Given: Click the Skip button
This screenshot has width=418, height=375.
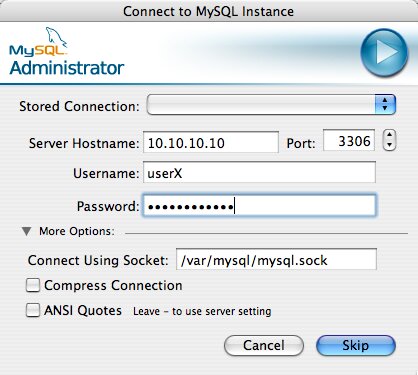Looking at the screenshot, I should tap(356, 345).
